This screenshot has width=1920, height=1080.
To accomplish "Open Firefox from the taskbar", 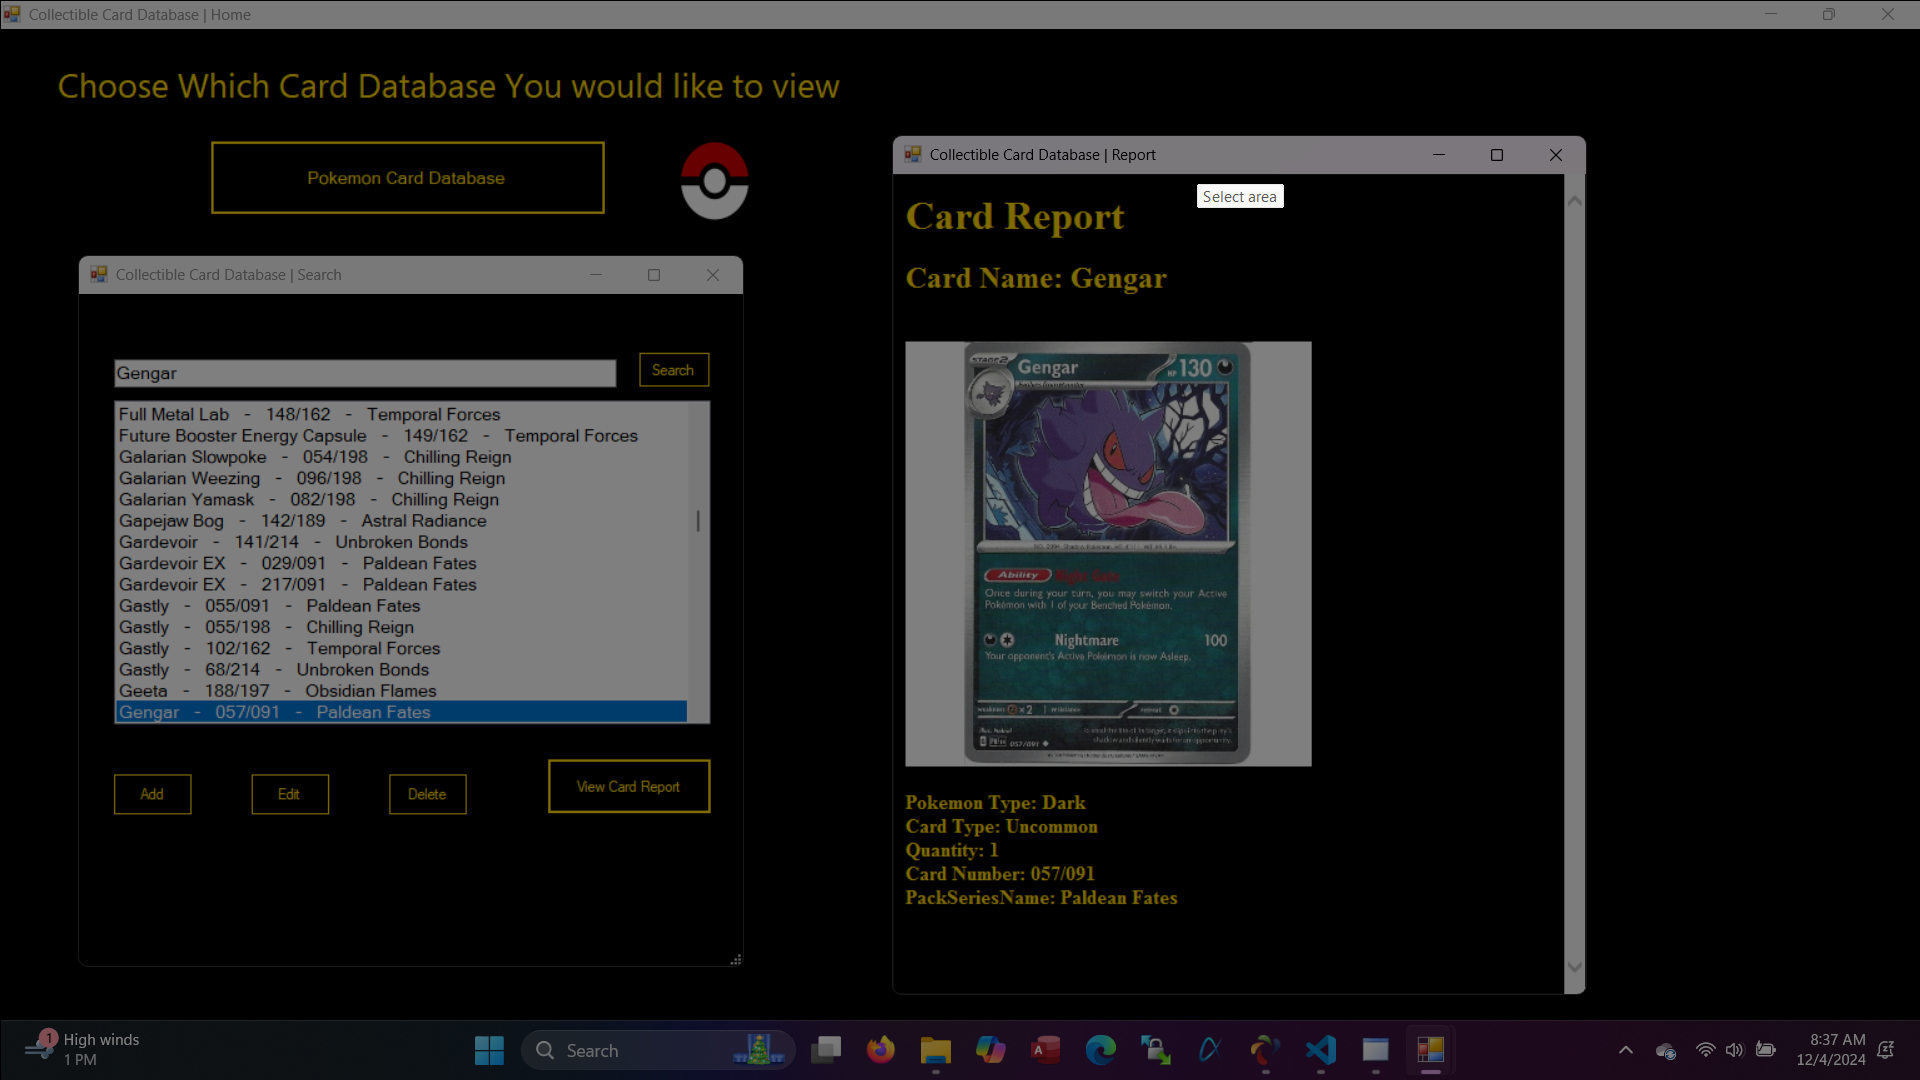I will [x=880, y=1050].
